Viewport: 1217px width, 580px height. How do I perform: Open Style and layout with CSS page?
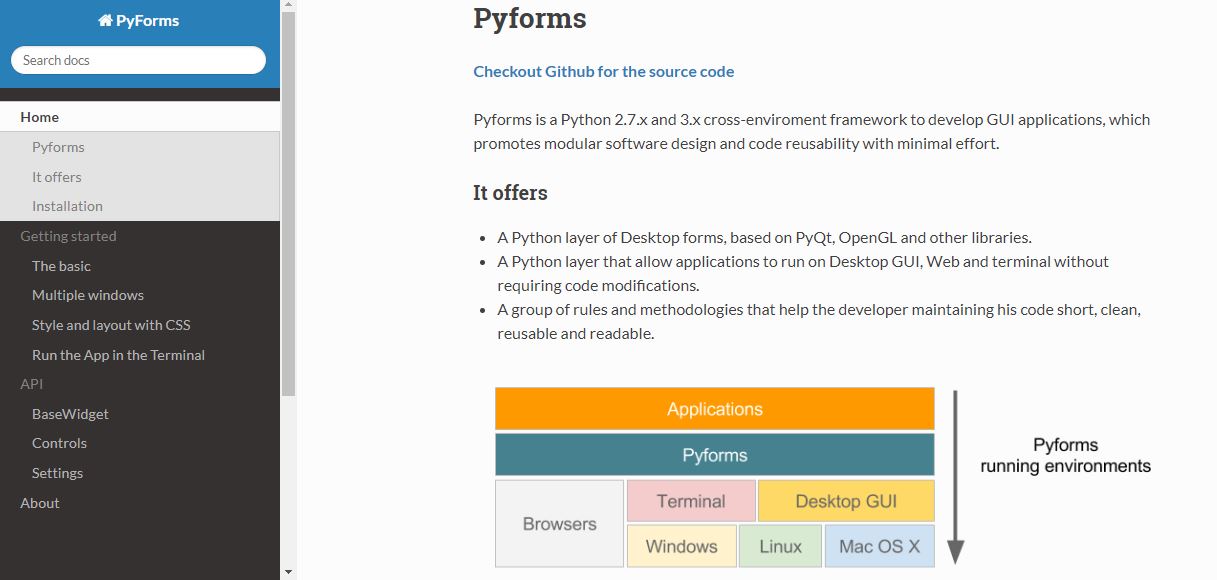click(x=111, y=325)
